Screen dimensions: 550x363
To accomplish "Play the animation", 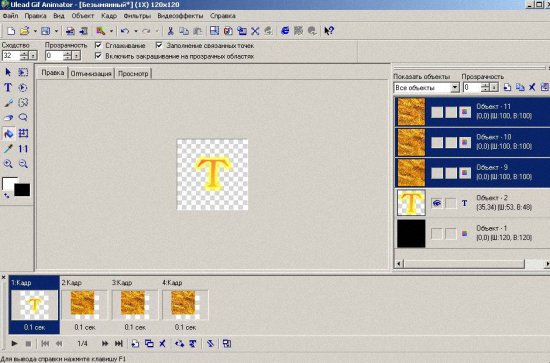I will pos(14,343).
